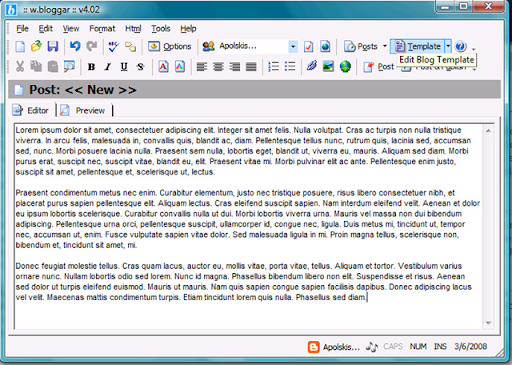Run spell check from the toolbar

[x=113, y=46]
